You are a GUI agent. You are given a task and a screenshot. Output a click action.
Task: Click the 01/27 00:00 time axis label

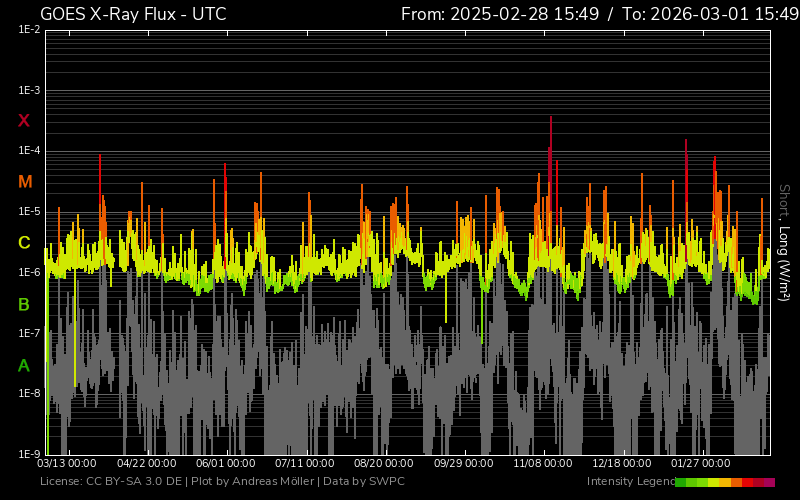click(x=701, y=464)
